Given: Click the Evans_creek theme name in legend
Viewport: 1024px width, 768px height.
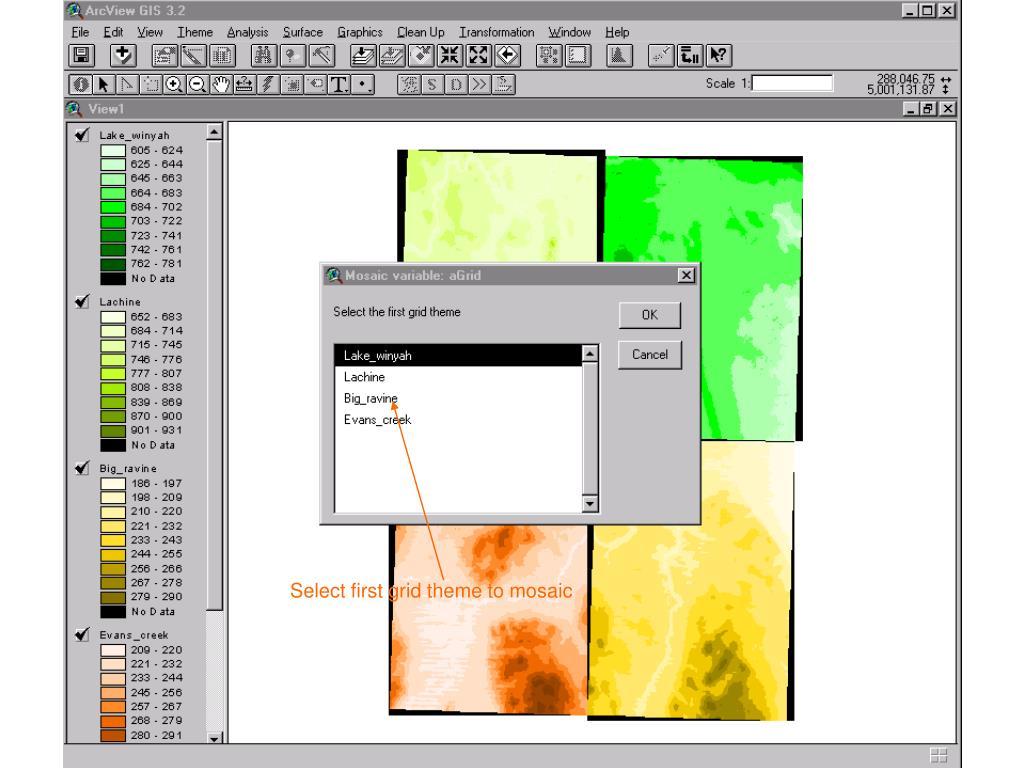Looking at the screenshot, I should click(134, 635).
